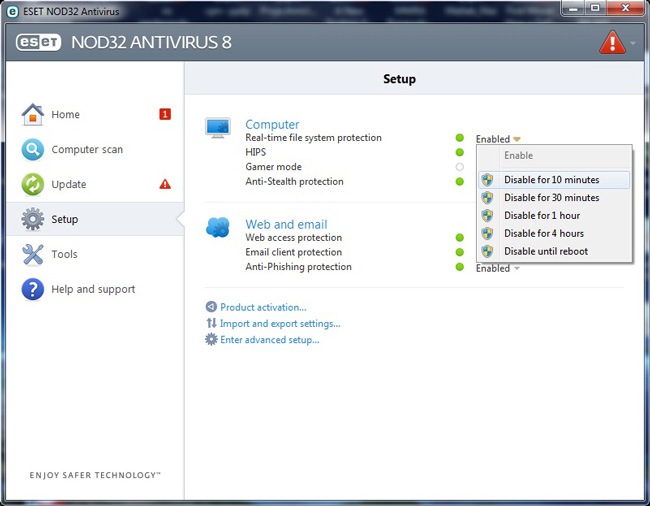Click the green Update arrows icon
This screenshot has height=506, width=650.
[x=33, y=184]
